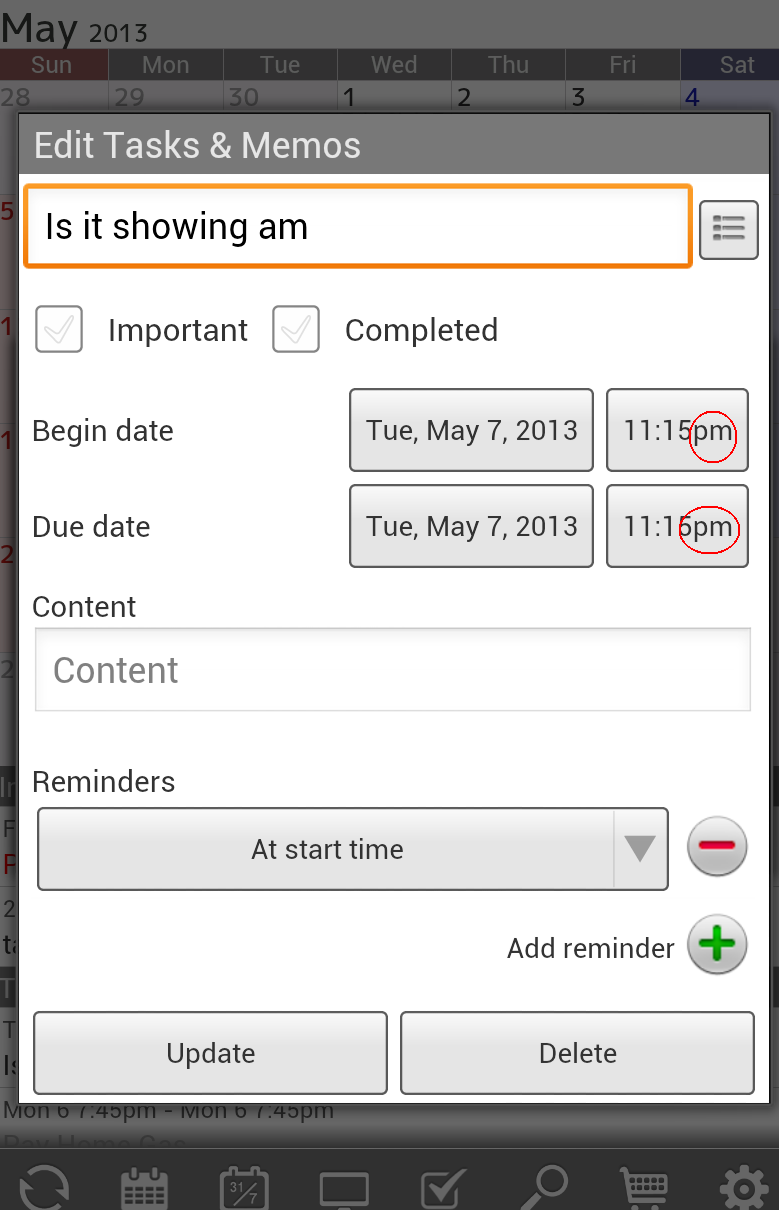
Task: Open the Begin date picker
Action: 471,430
